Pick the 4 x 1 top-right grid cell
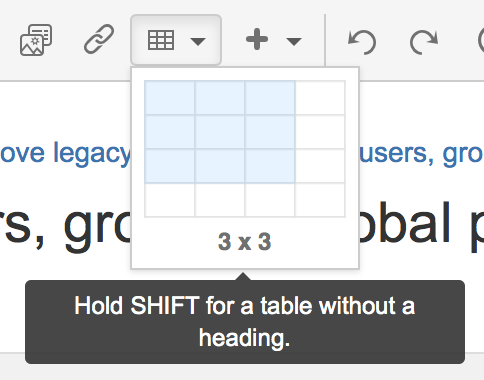Image resolution: width=484 pixels, height=380 pixels. 320,98
